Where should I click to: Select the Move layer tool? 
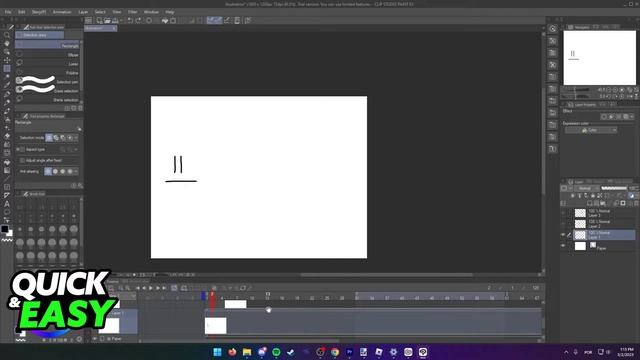(x=7, y=60)
